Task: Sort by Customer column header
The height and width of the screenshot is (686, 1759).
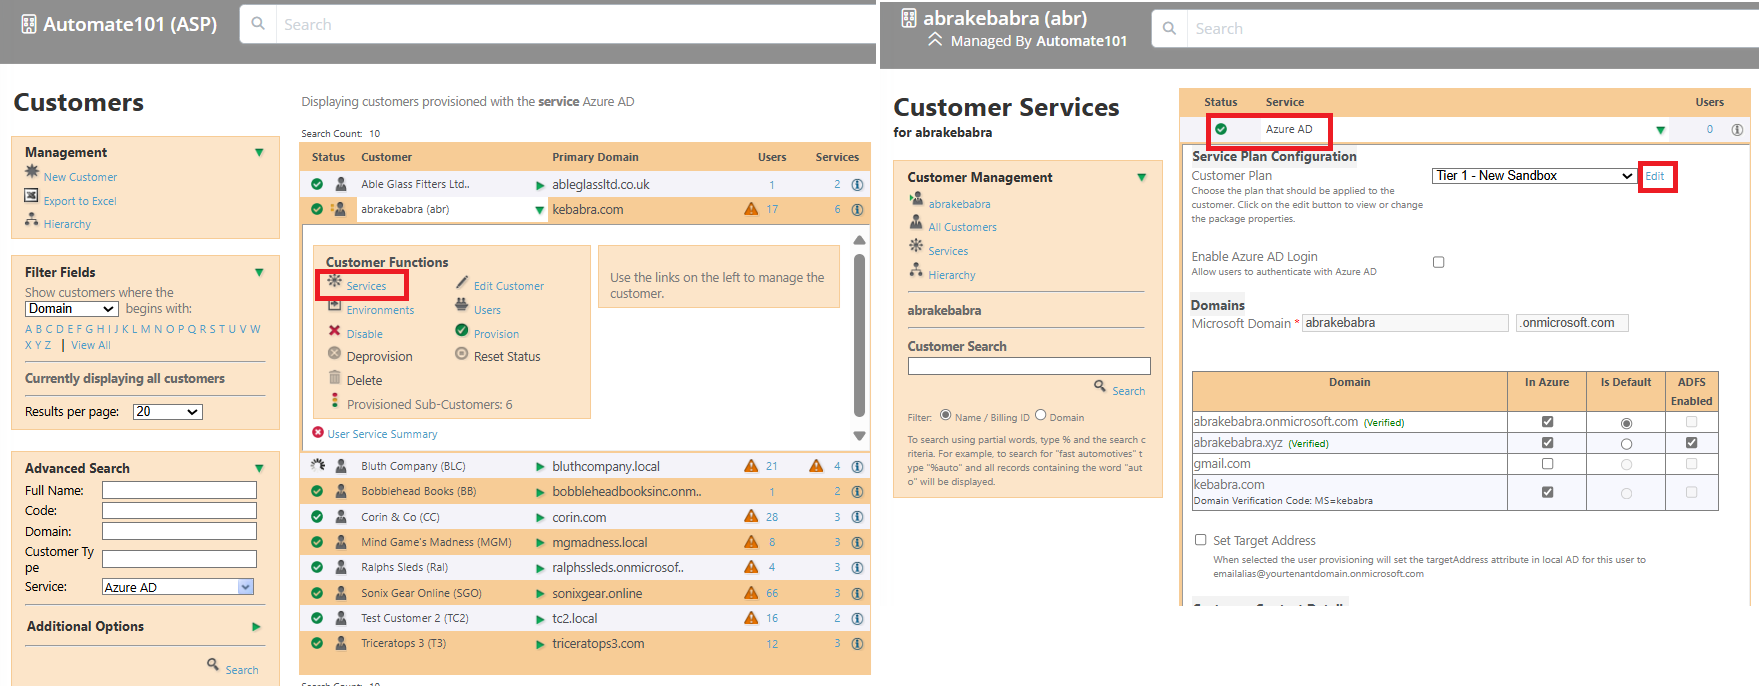Action: (x=386, y=157)
